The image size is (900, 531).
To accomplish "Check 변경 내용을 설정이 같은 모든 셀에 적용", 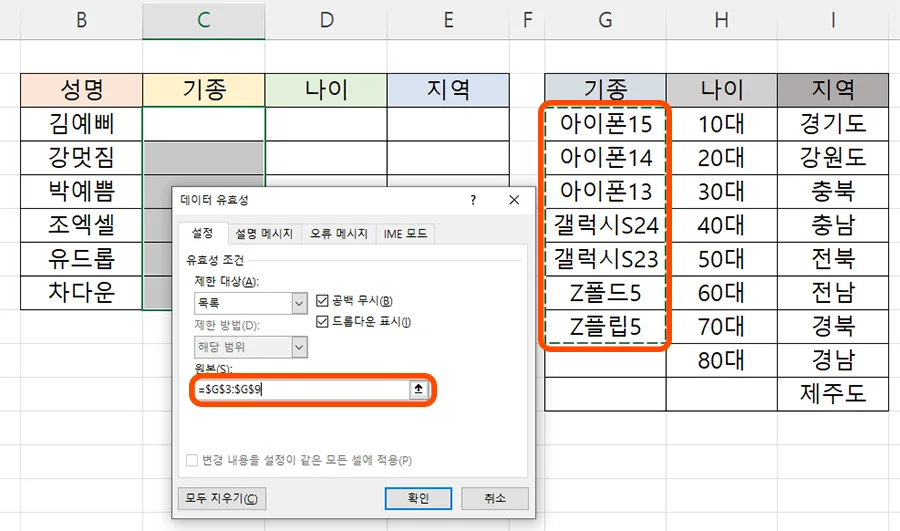I will point(192,460).
